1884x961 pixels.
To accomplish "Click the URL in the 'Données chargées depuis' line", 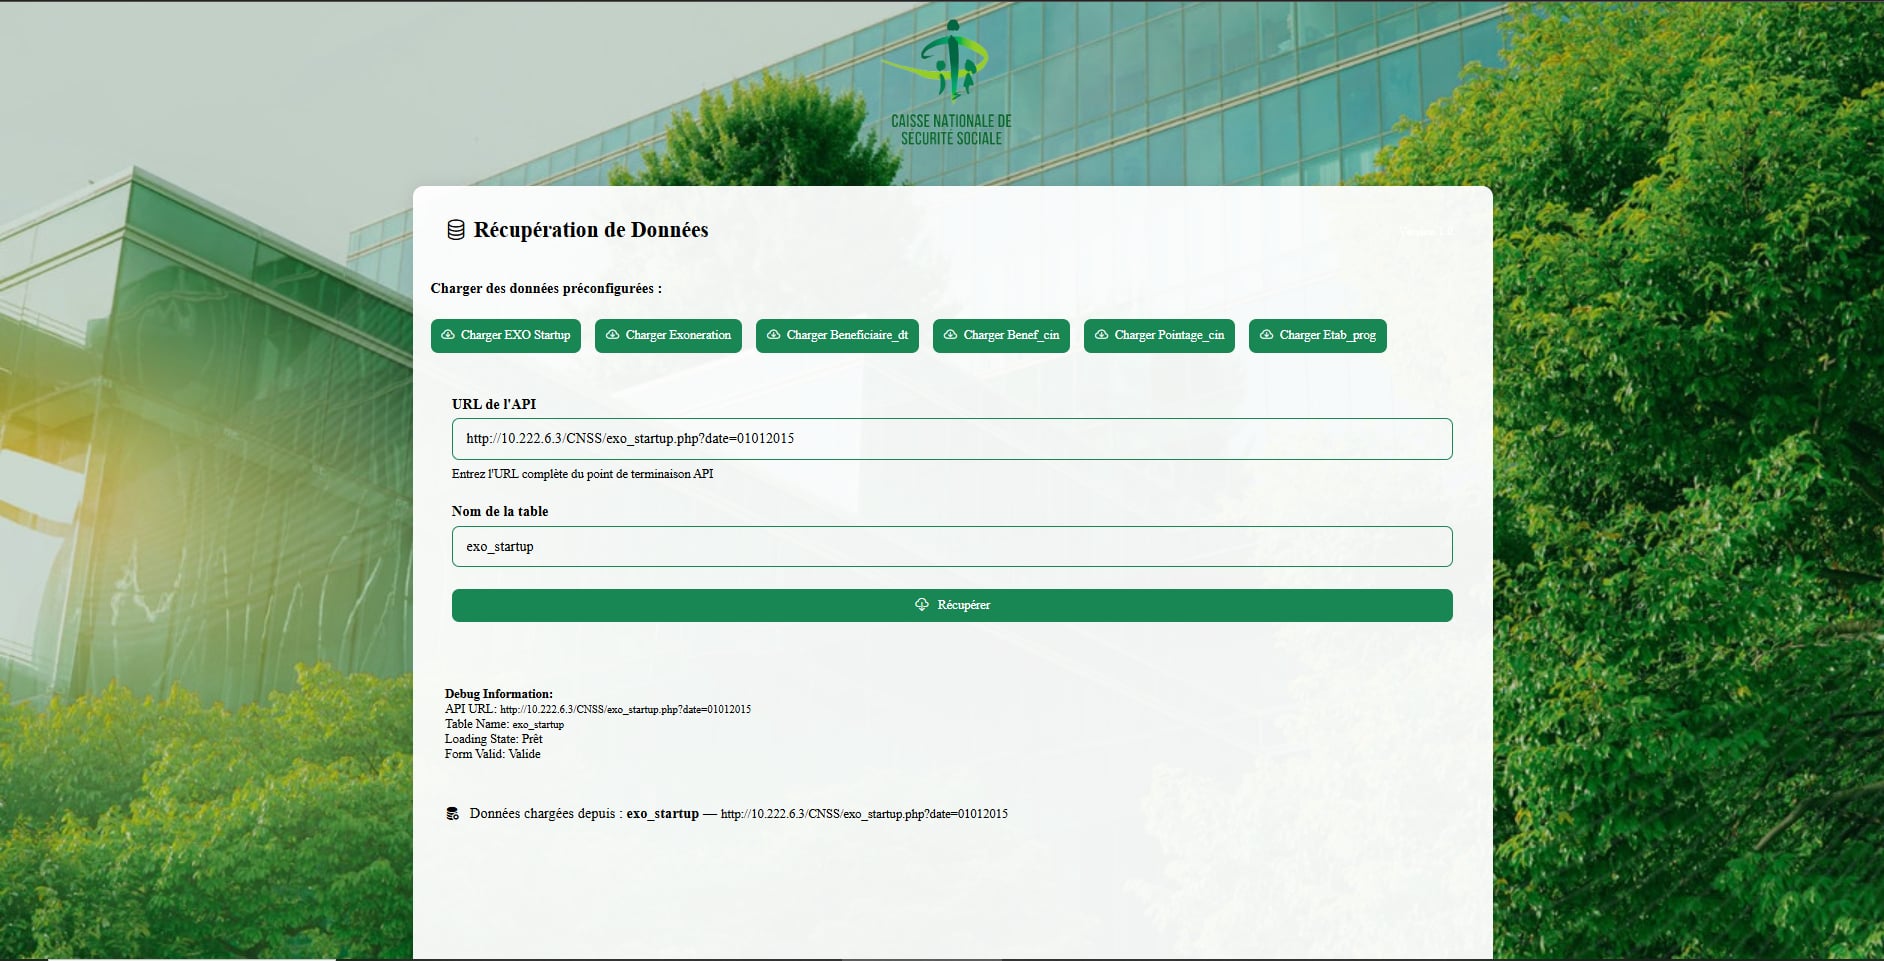I will point(864,814).
